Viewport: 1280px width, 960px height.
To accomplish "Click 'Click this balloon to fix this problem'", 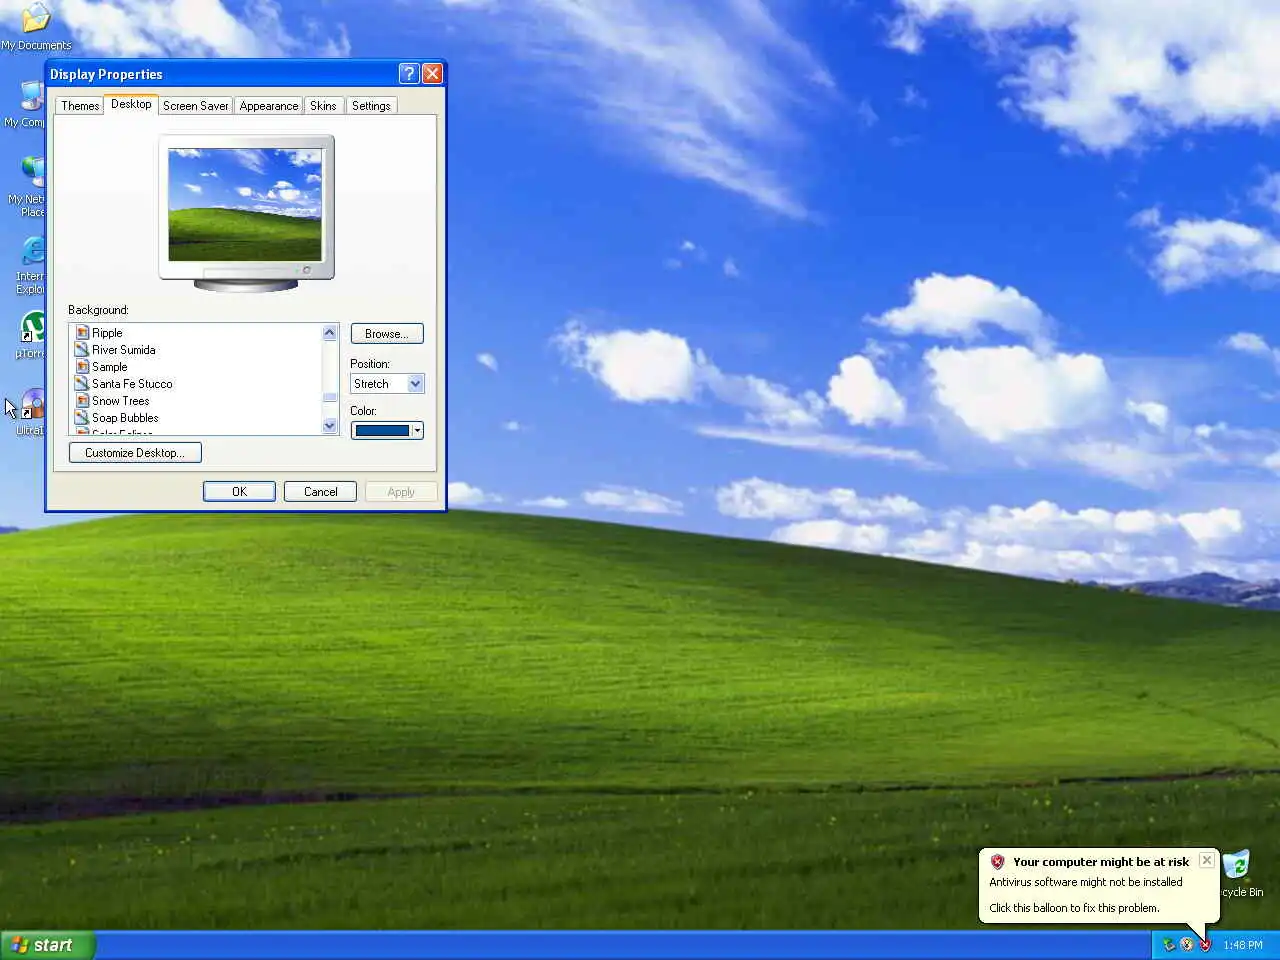I will [x=1074, y=908].
